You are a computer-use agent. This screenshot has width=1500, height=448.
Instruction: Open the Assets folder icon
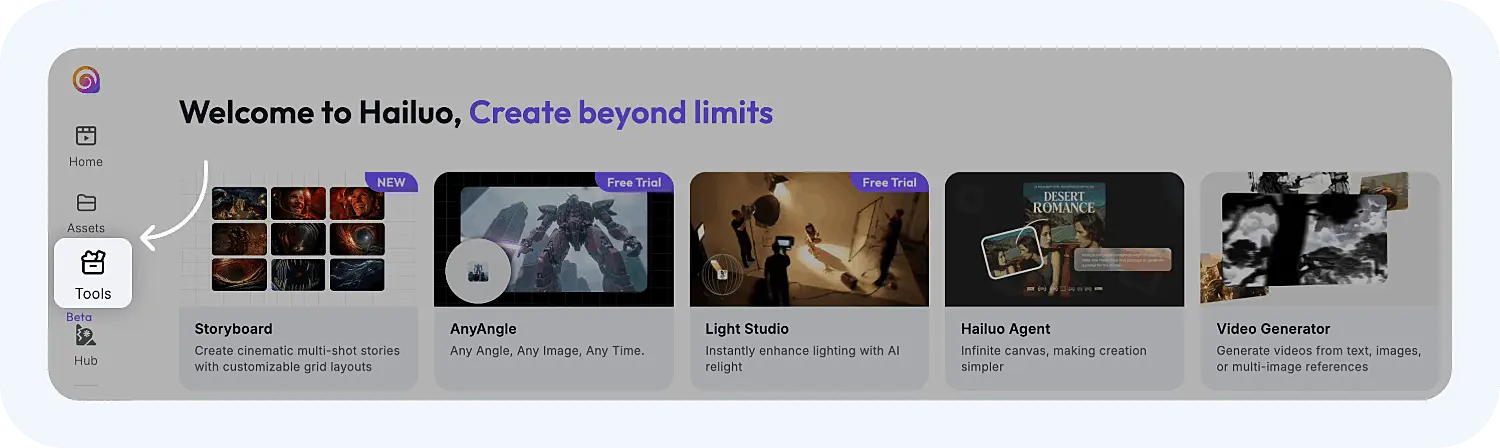point(86,203)
